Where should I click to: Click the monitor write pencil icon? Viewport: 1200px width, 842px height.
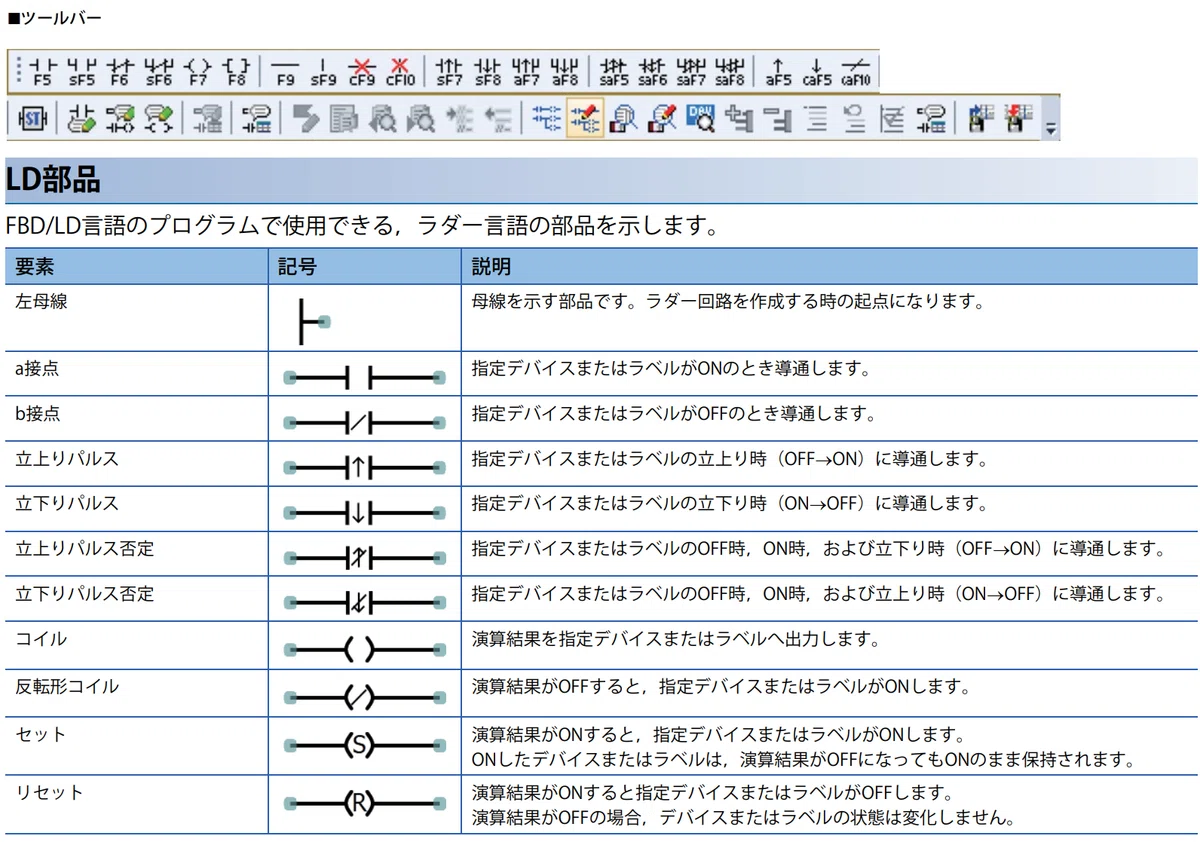pyautogui.click(x=661, y=119)
